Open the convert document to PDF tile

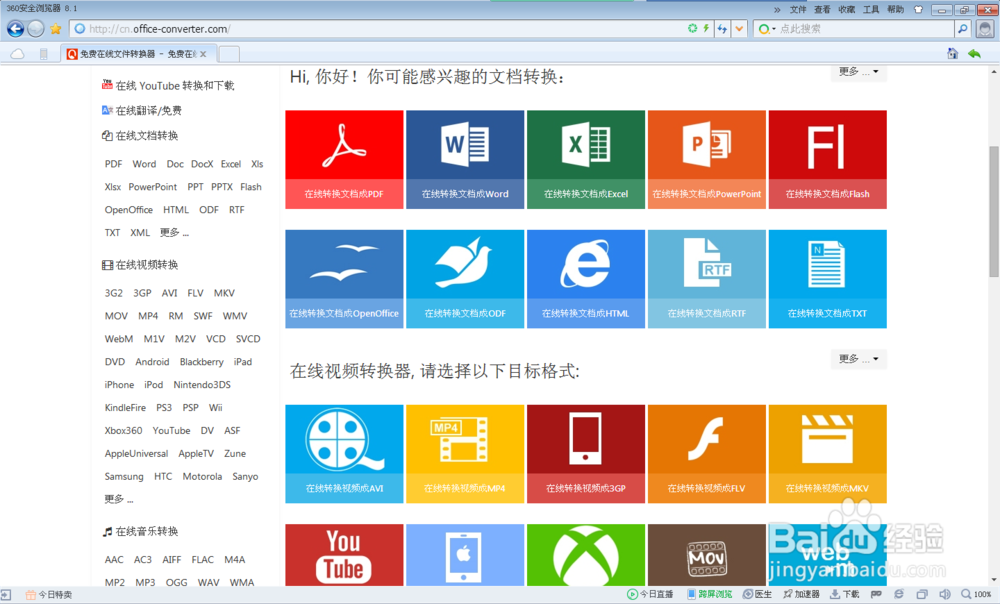(344, 159)
